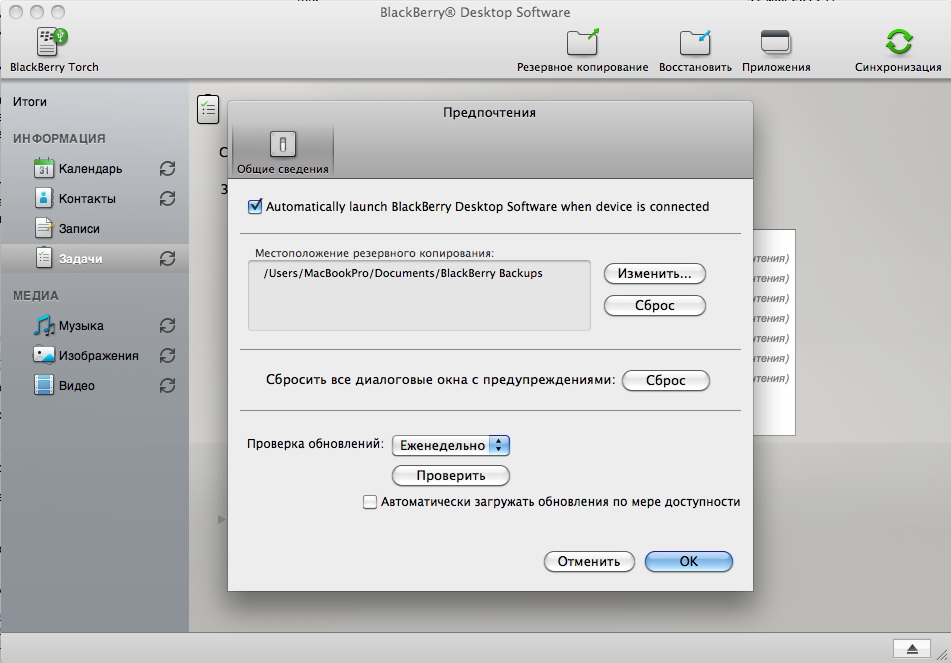Click the ИНФОРМАЦИЯ section header

pyautogui.click(x=59, y=138)
